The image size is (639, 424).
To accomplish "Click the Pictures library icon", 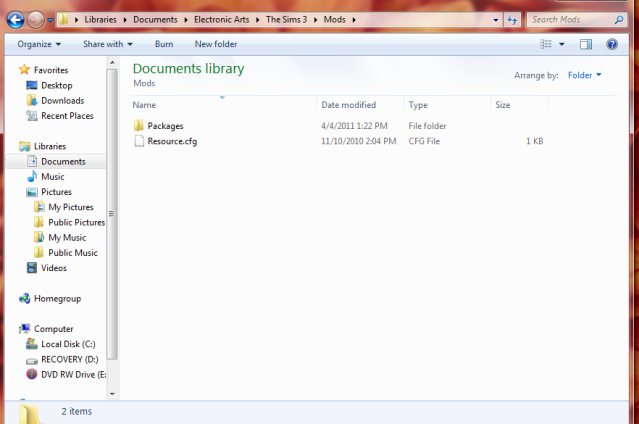I will (32, 192).
